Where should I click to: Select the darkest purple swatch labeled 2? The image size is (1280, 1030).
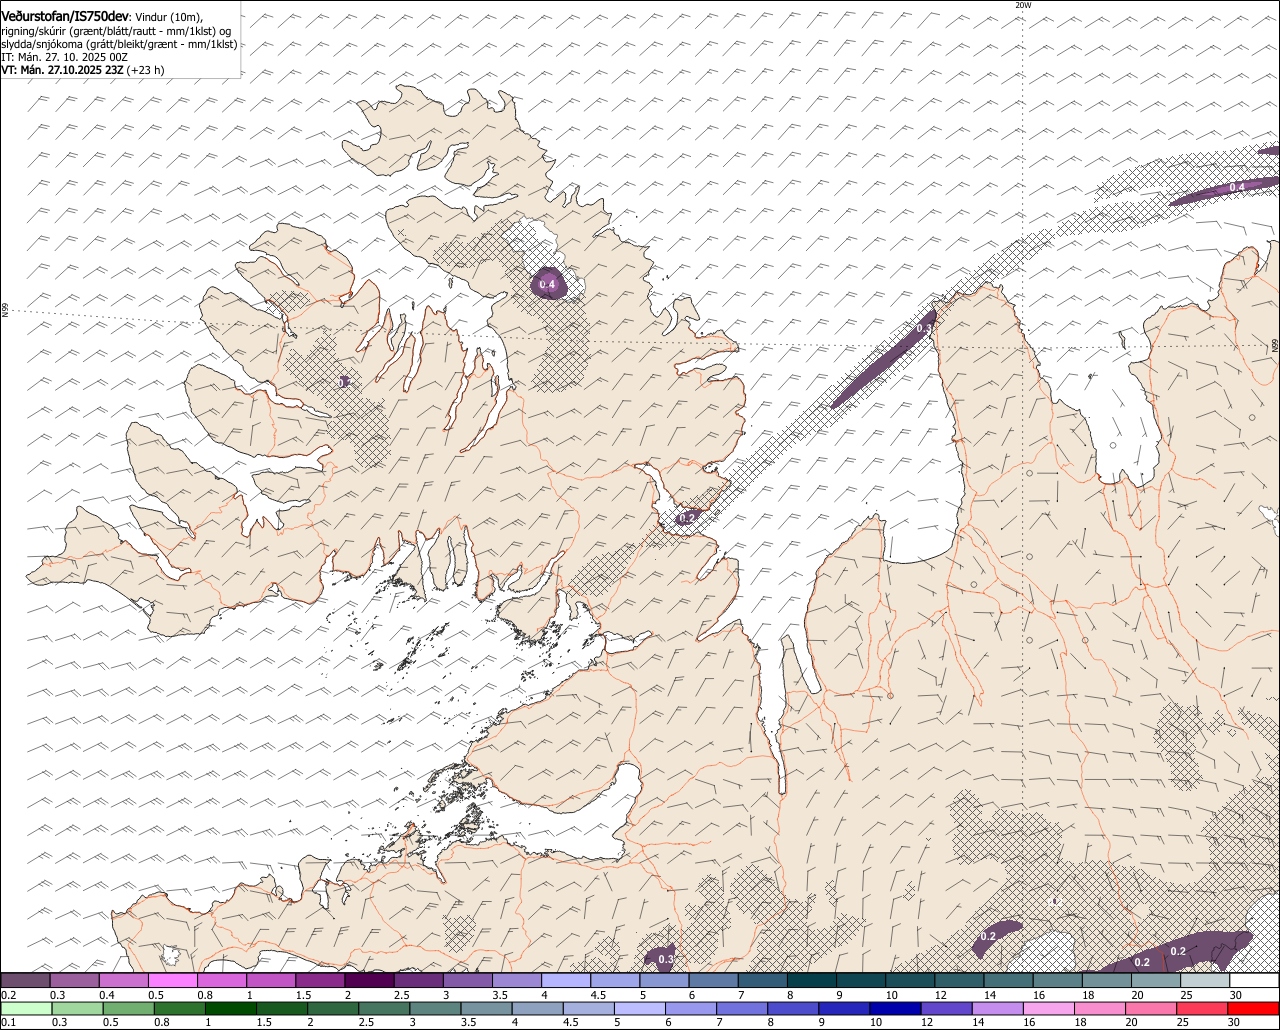click(x=370, y=980)
